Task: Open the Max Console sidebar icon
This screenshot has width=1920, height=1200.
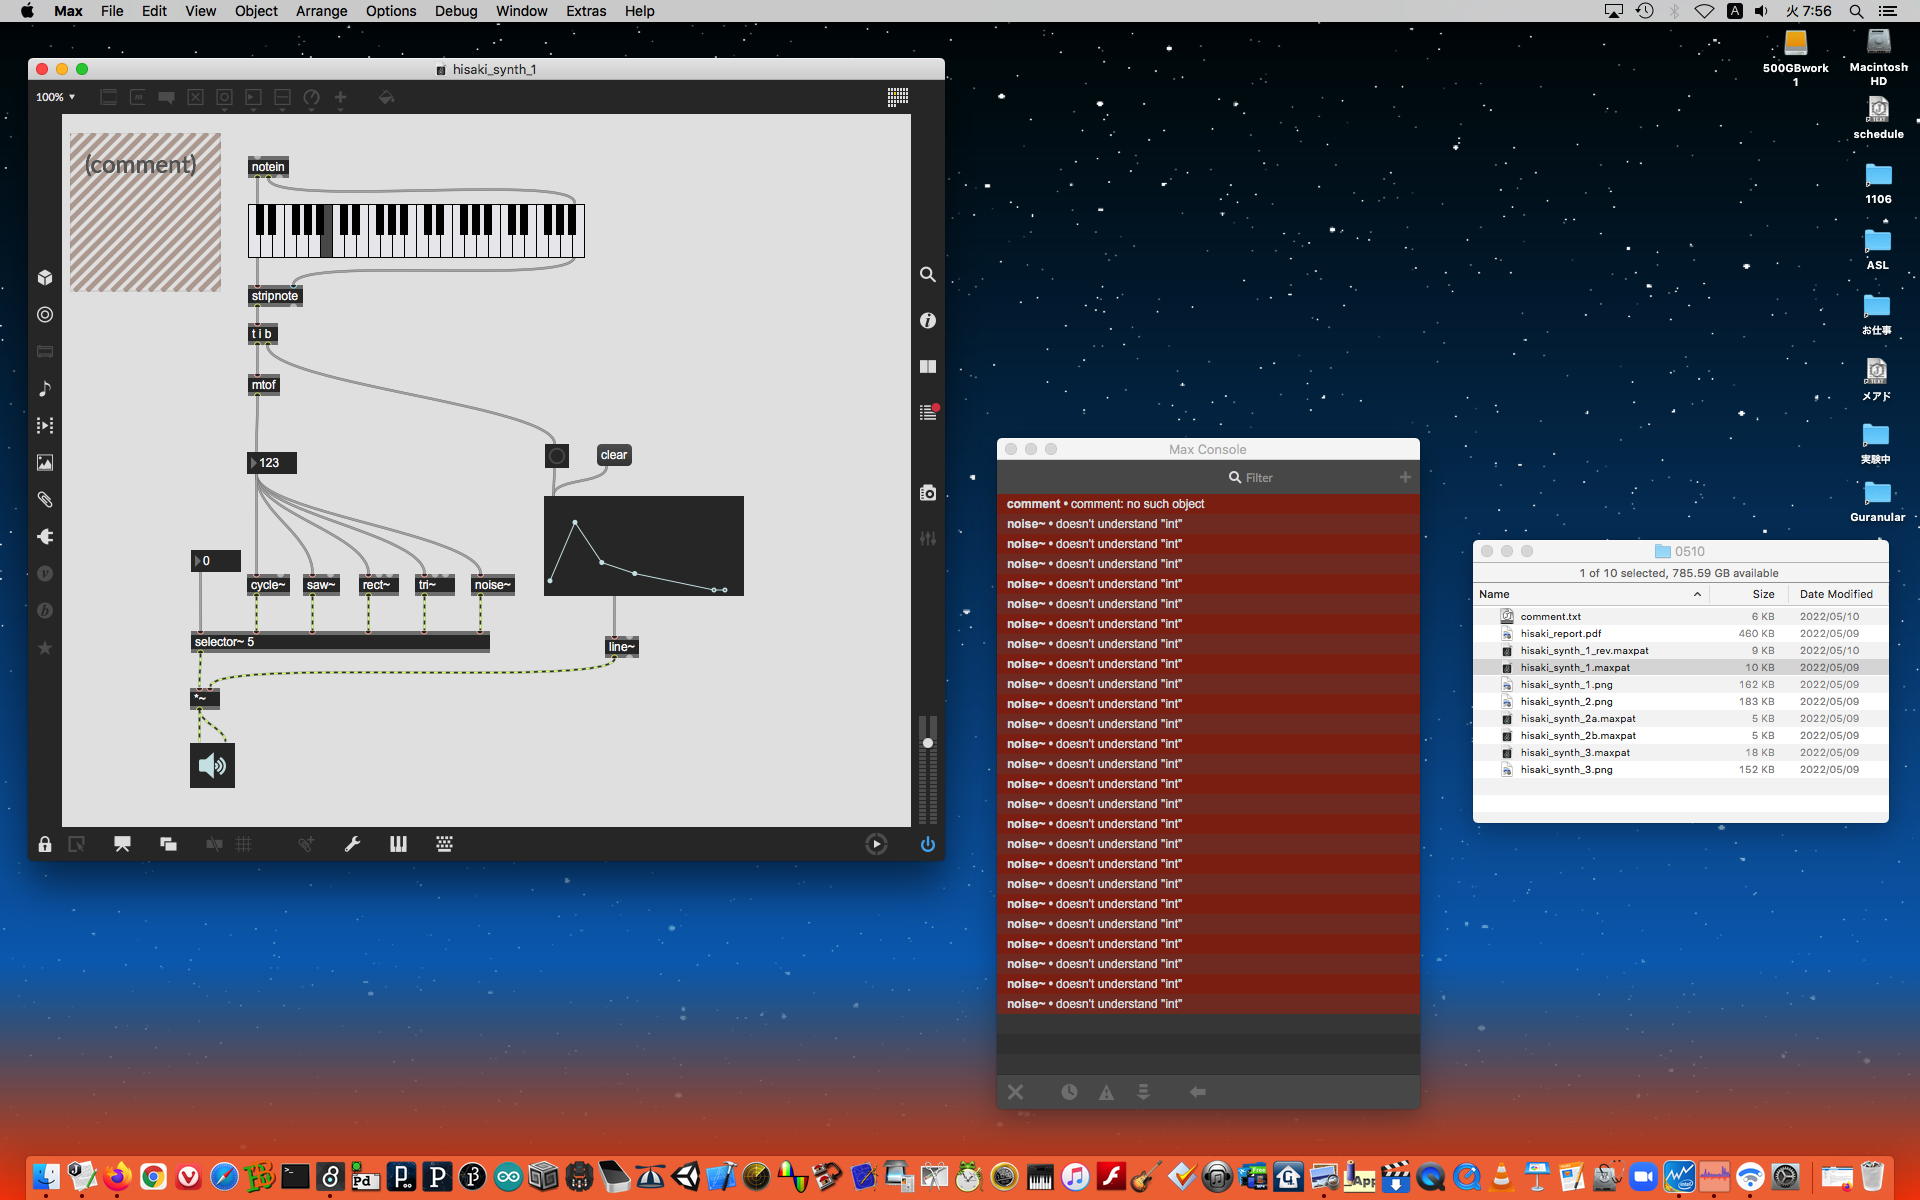Action: click(928, 413)
